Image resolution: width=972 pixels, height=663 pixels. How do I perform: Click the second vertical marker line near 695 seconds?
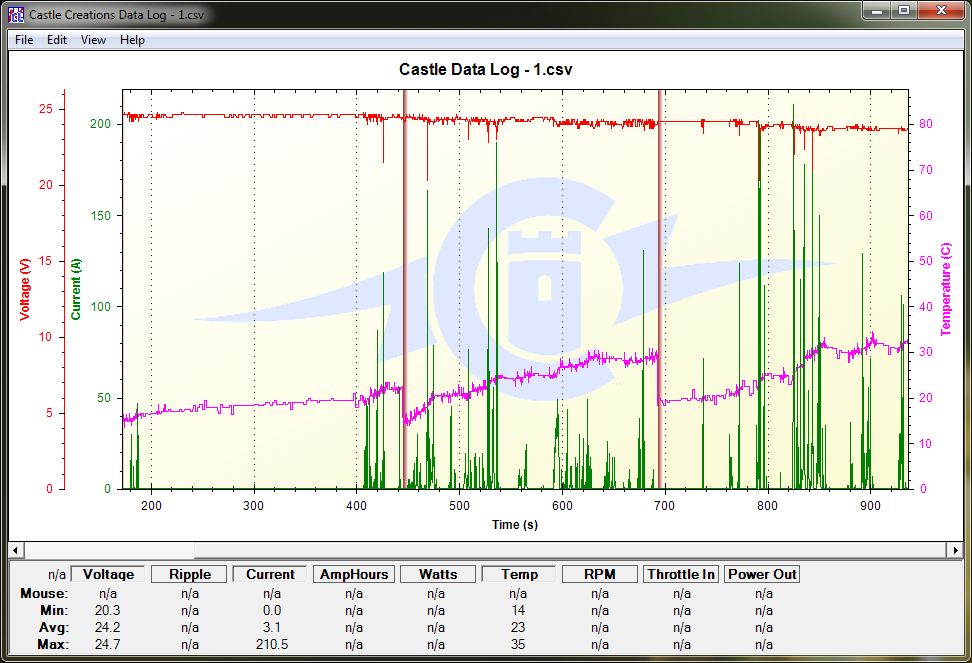(x=660, y=289)
